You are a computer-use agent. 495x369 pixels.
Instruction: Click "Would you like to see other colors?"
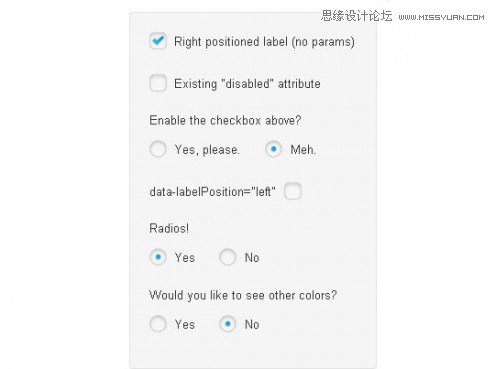tap(243, 295)
